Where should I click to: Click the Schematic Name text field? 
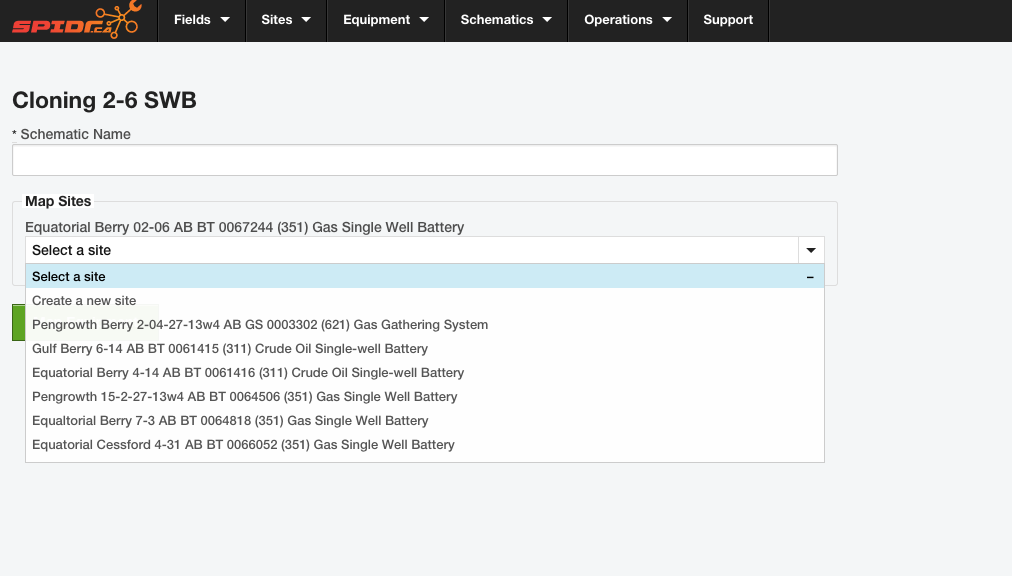[x=424, y=160]
